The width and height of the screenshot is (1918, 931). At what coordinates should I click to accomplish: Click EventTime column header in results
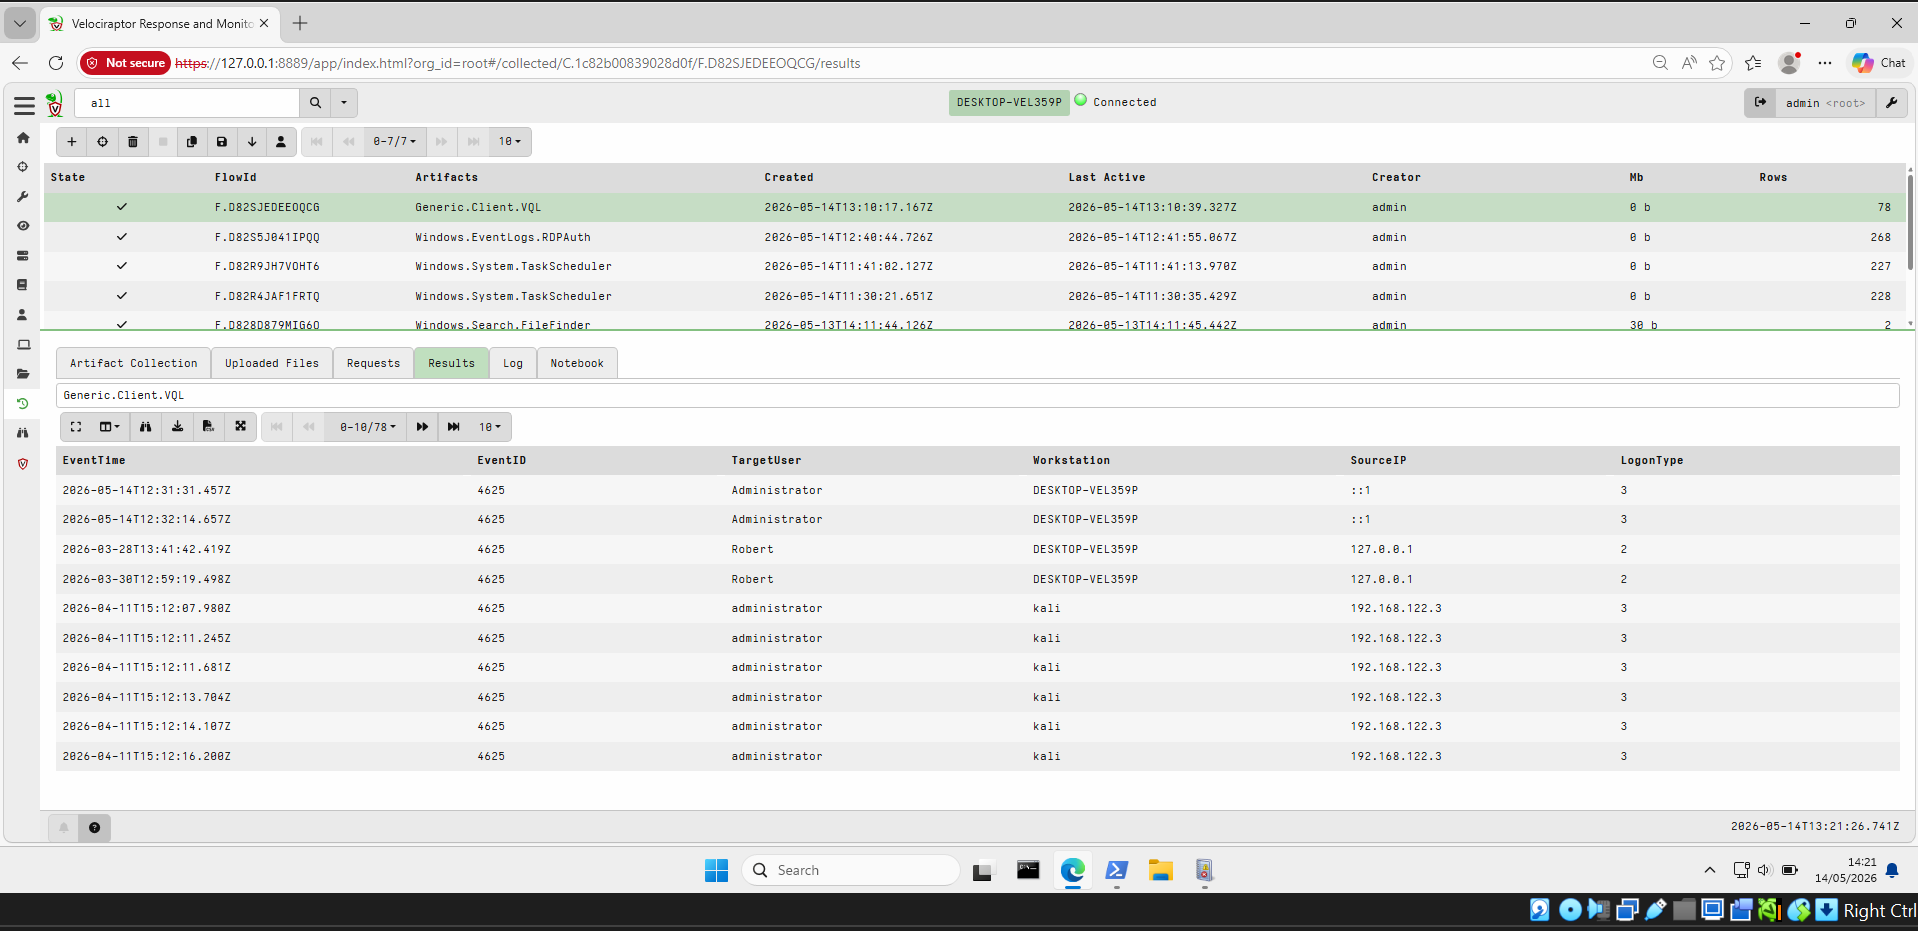click(94, 460)
